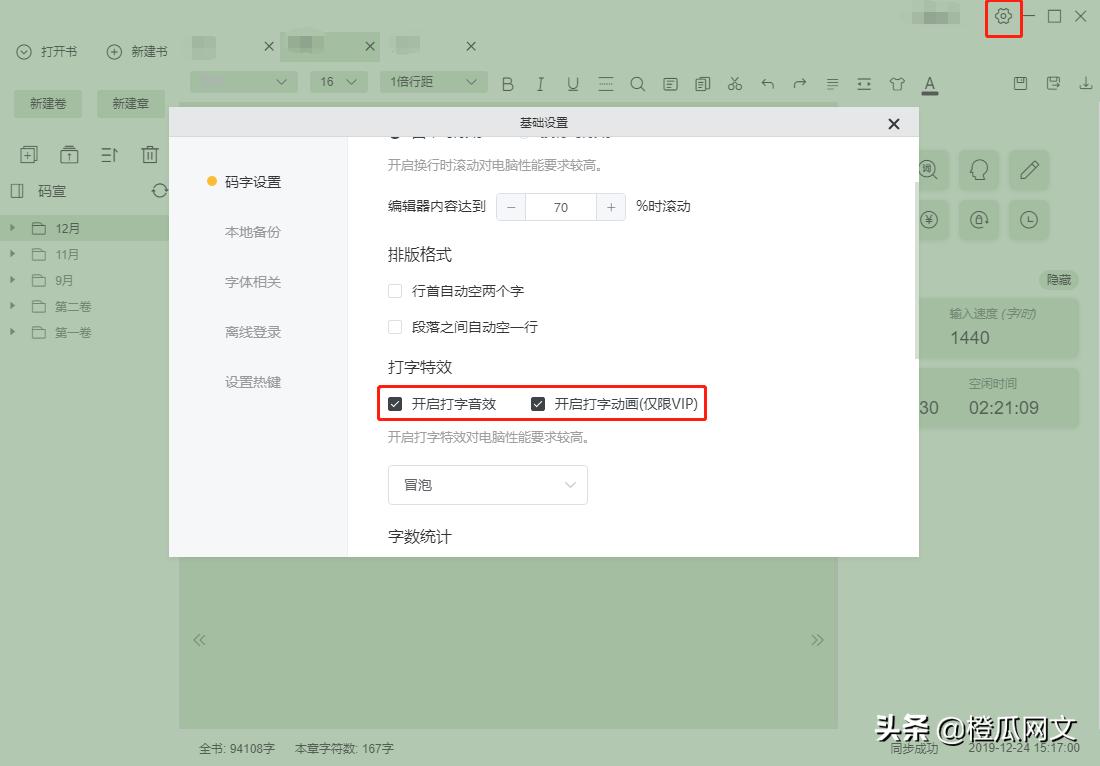The height and width of the screenshot is (766, 1100).
Task: Click the trash icon in the left sidebar
Action: point(150,154)
